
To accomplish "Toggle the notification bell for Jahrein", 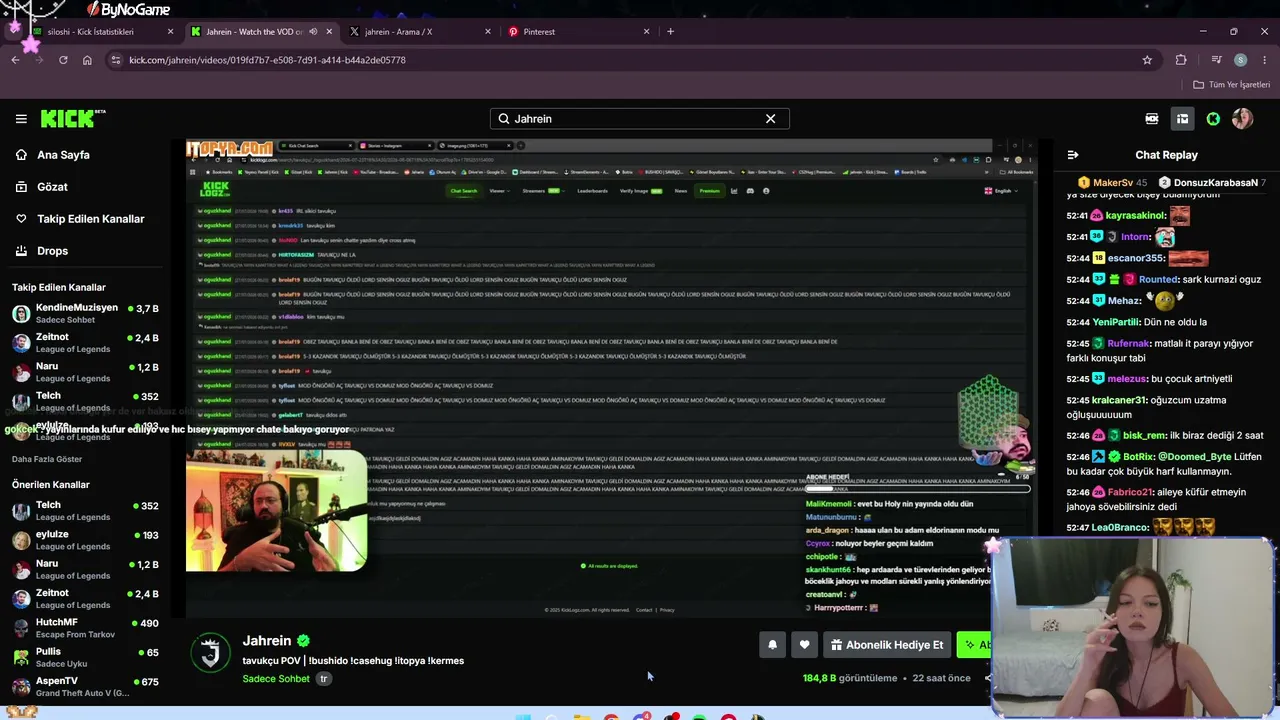I will [772, 645].
